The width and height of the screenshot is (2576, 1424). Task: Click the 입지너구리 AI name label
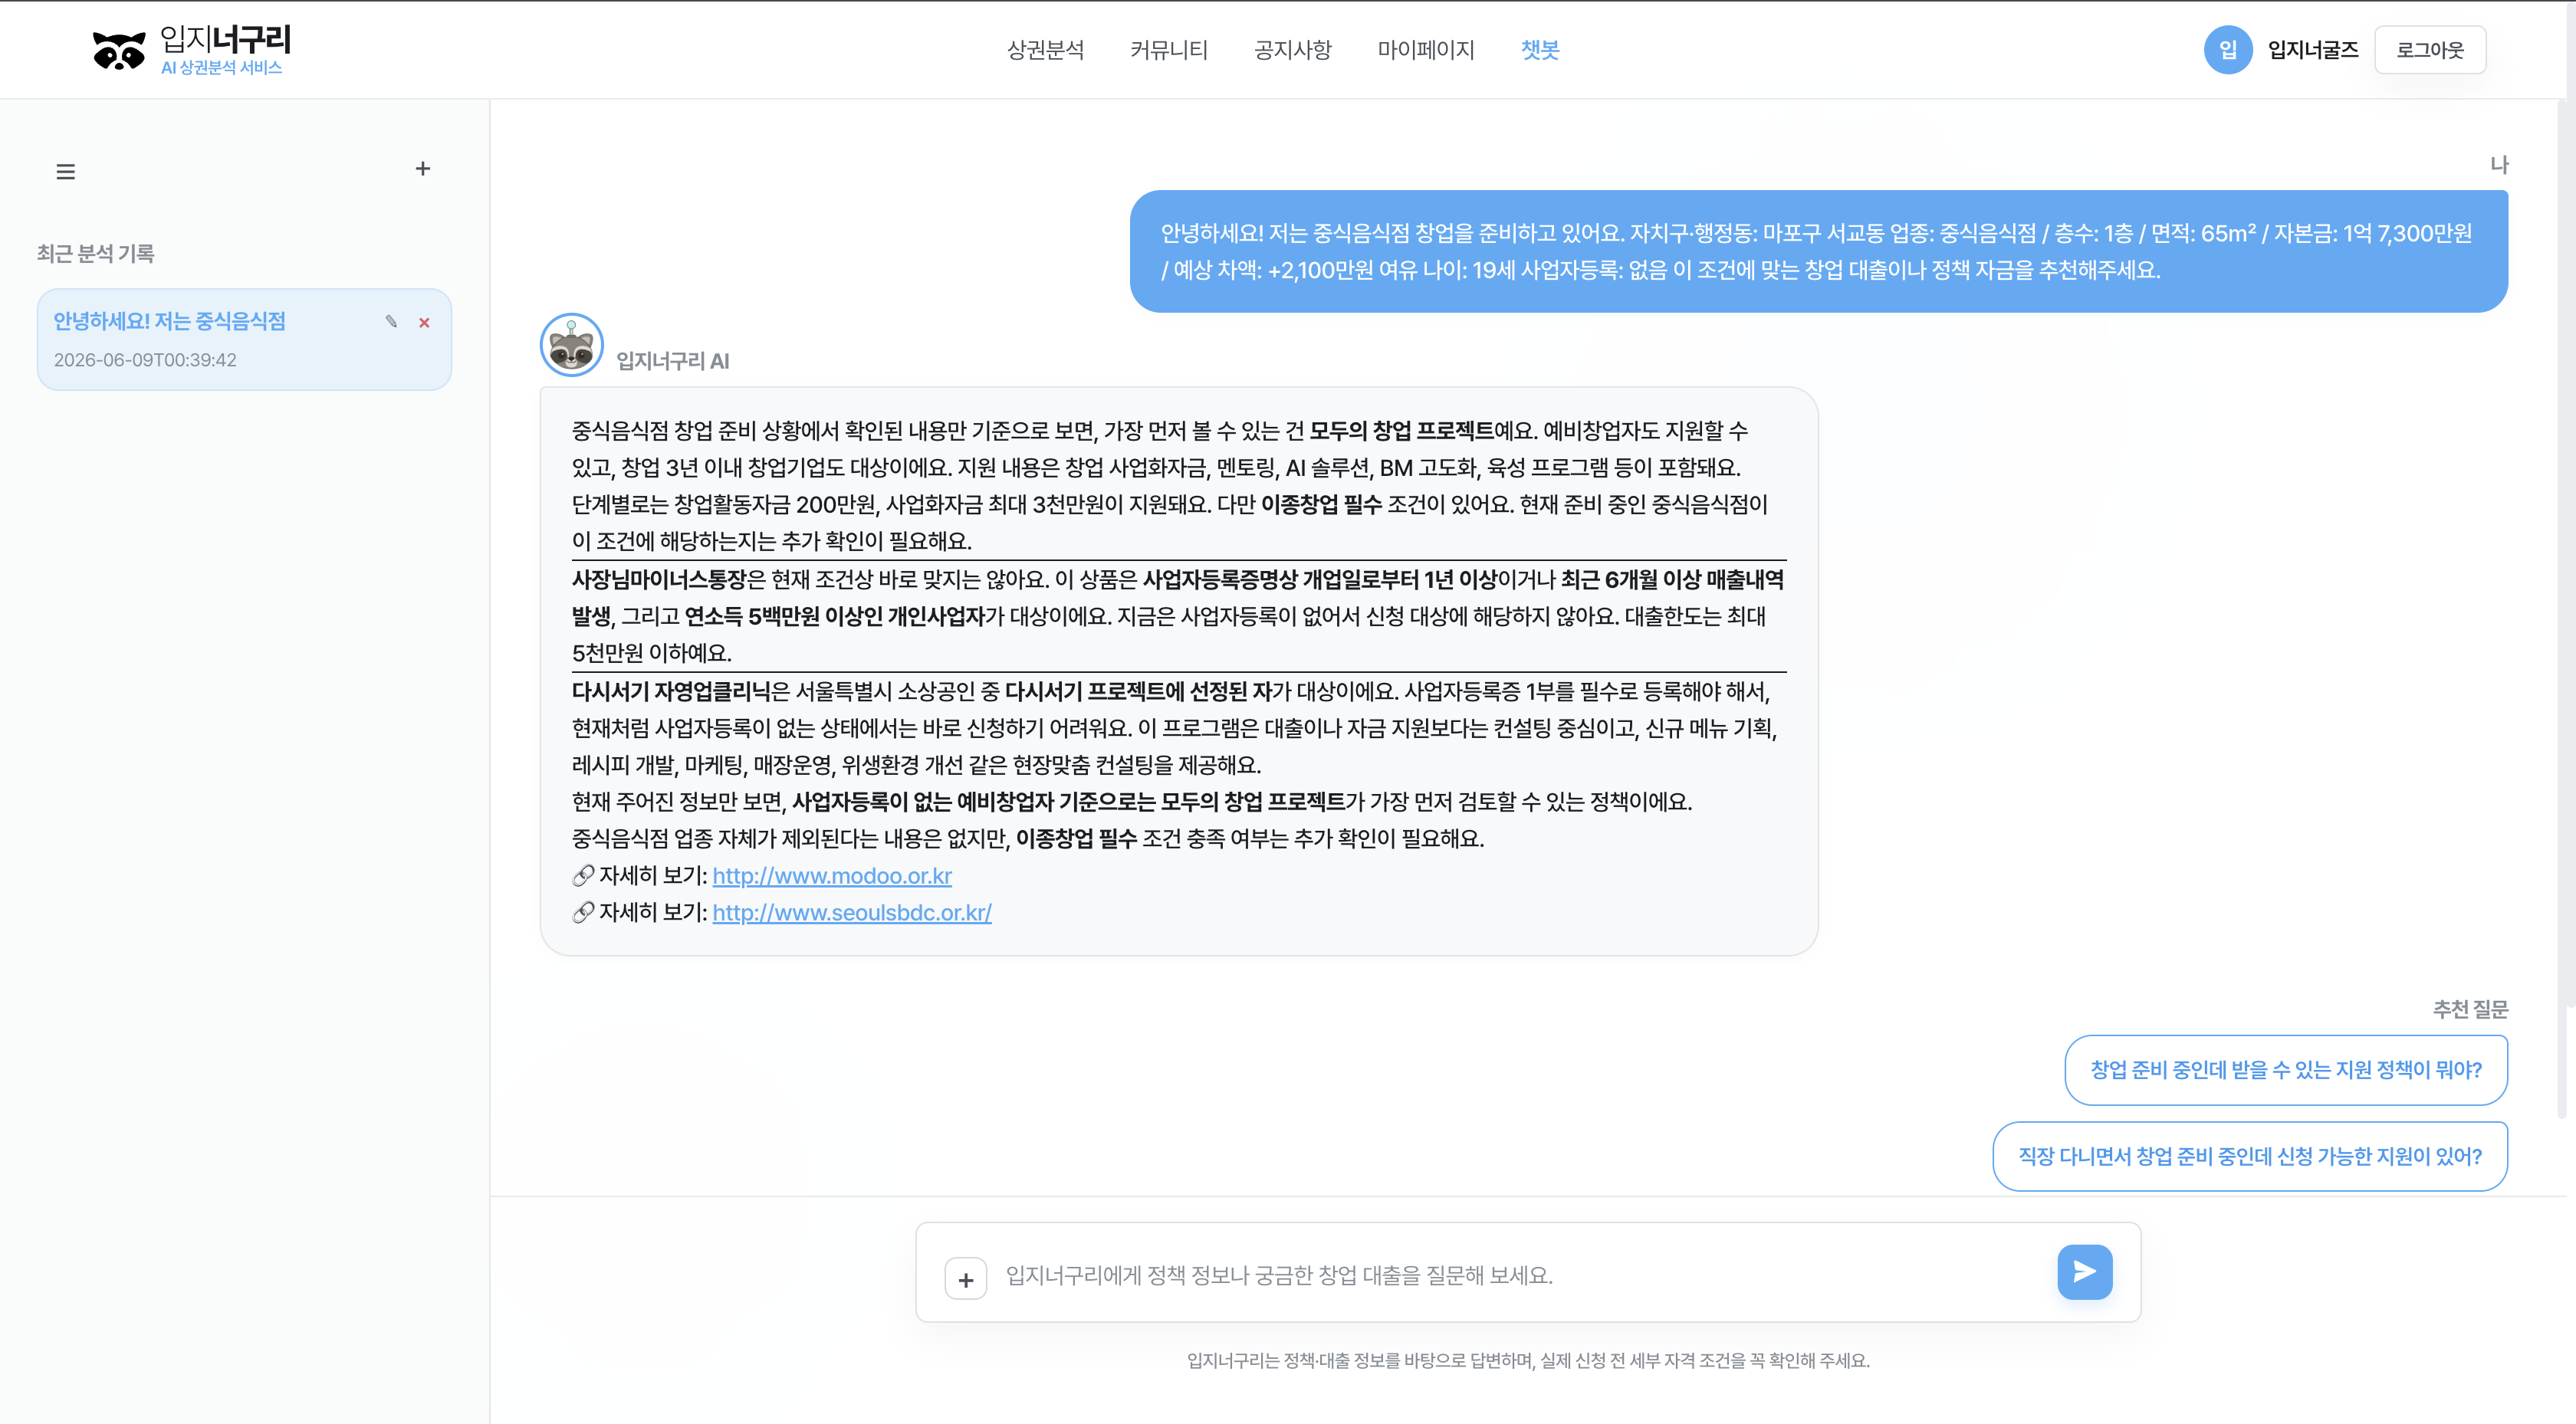coord(672,361)
